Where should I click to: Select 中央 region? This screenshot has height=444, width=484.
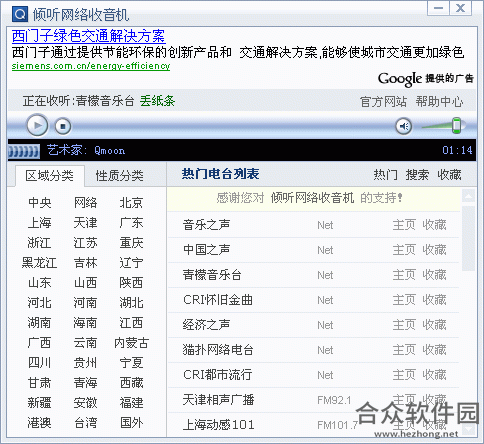pyautogui.click(x=39, y=203)
